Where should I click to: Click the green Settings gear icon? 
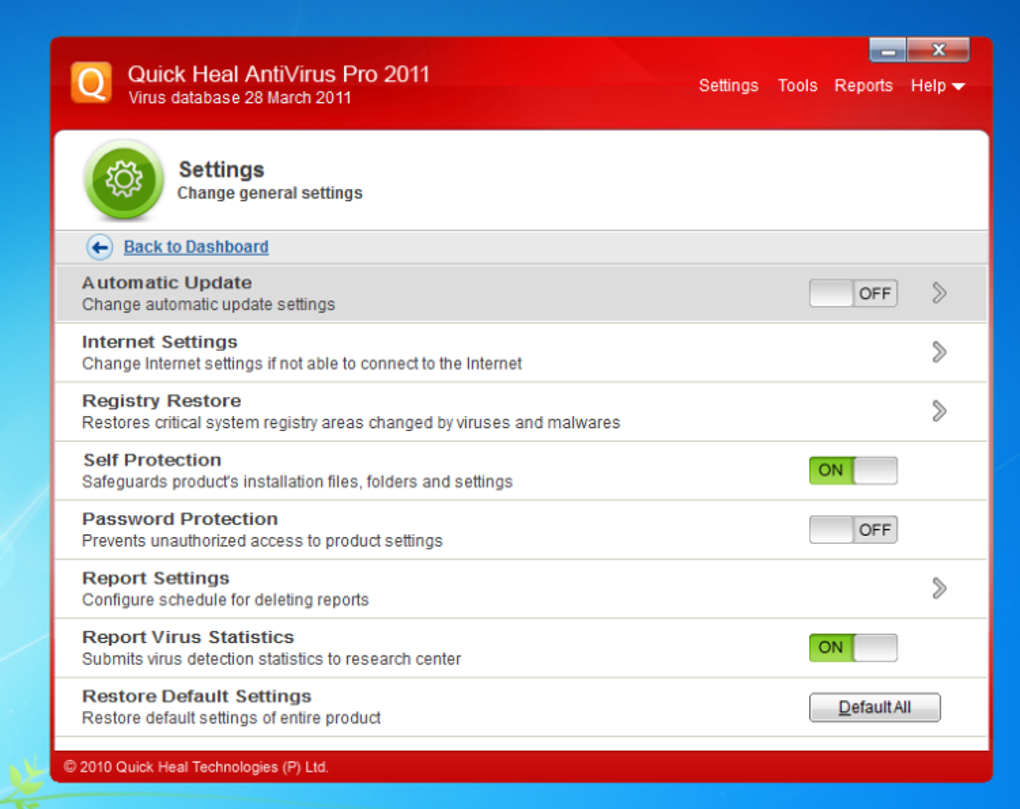(124, 179)
